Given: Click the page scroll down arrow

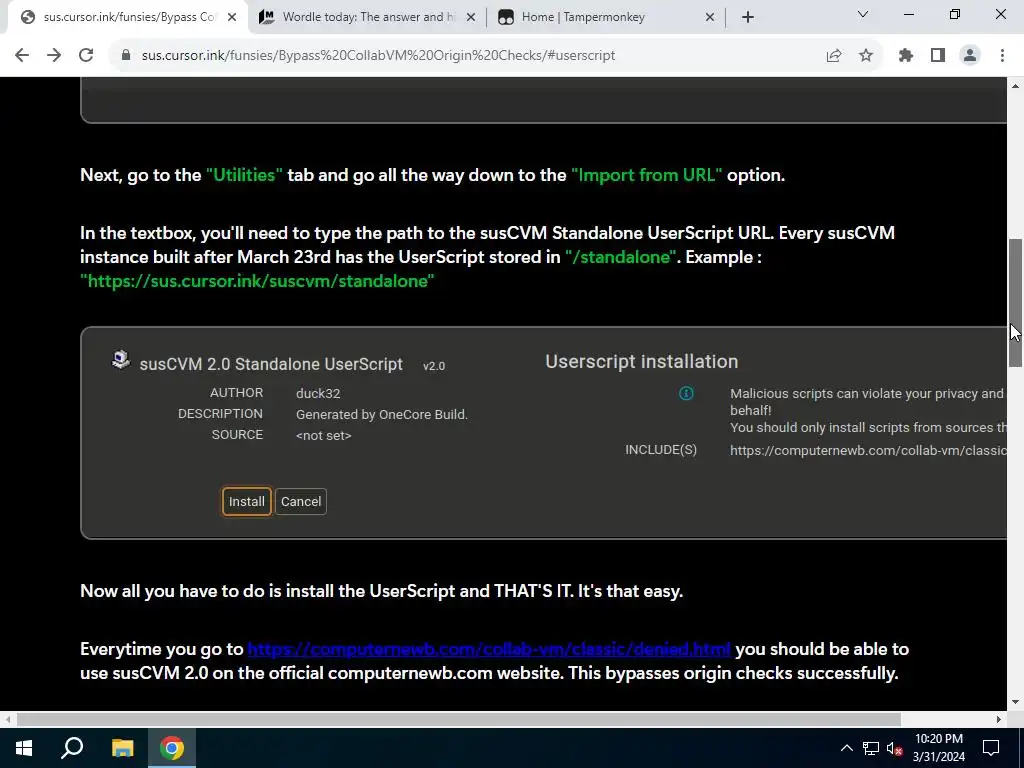Looking at the screenshot, I should pyautogui.click(x=1015, y=702).
